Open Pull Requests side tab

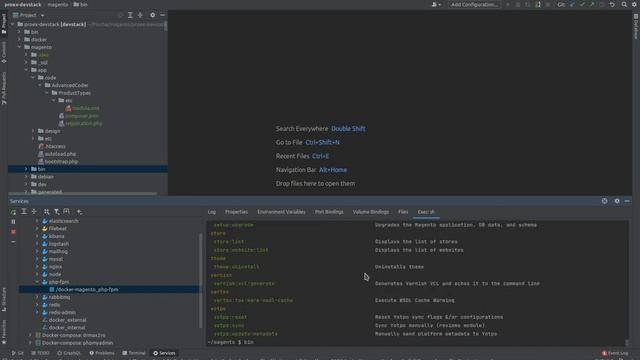(x=4, y=88)
